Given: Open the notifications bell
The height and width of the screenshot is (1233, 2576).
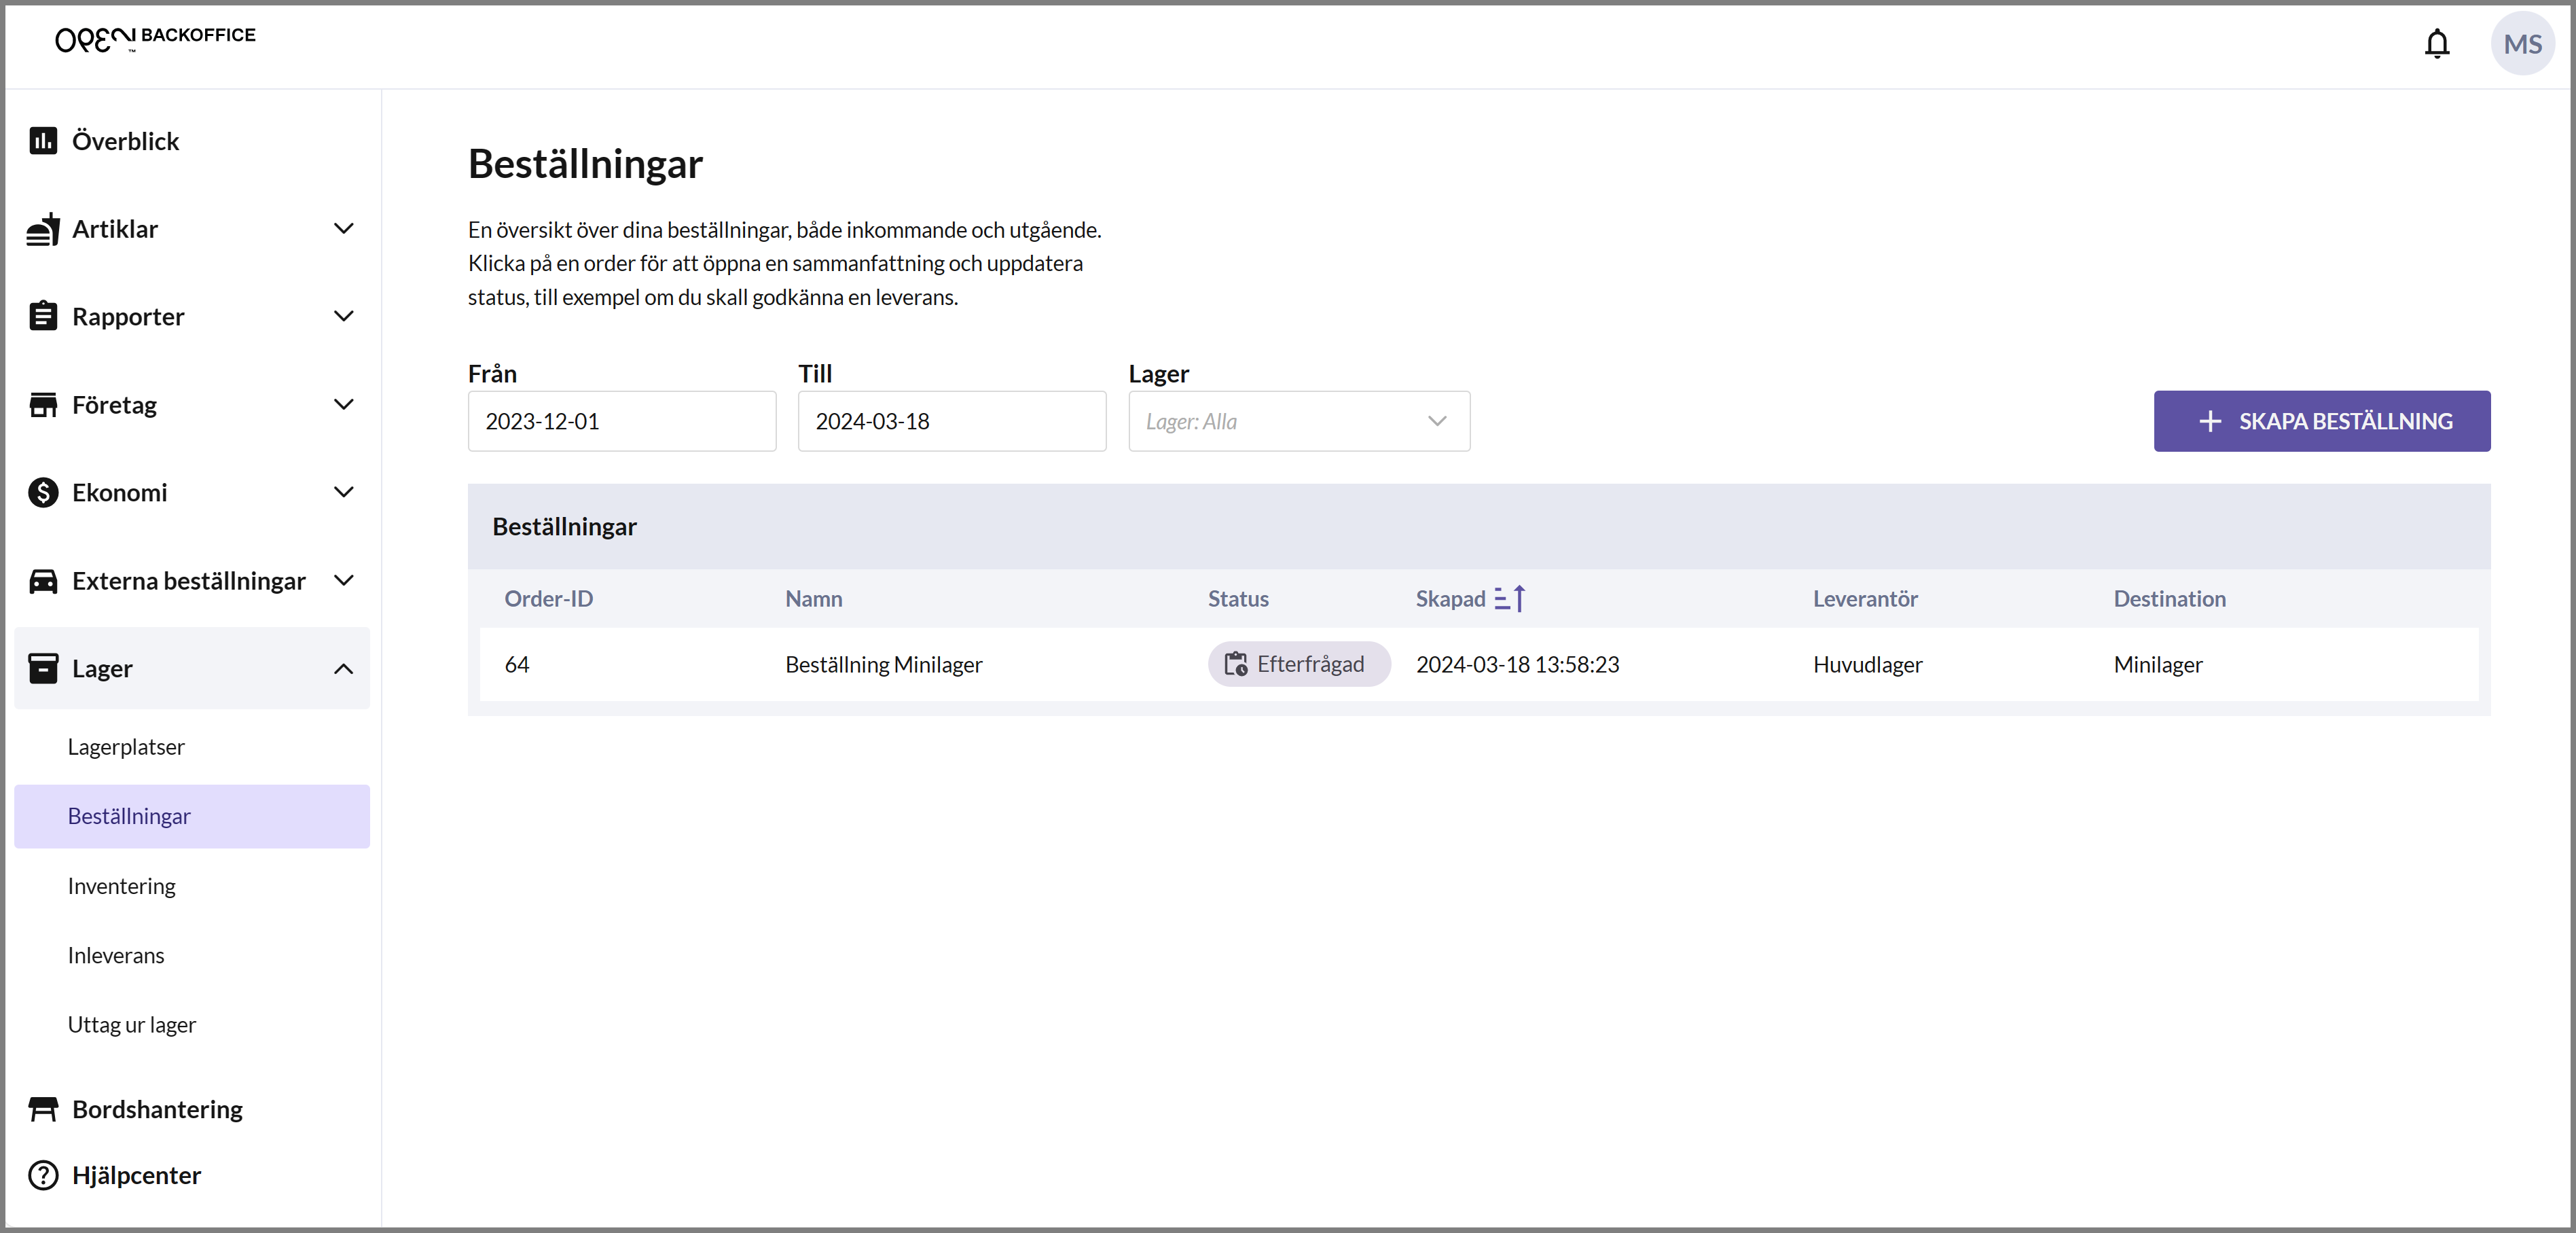Looking at the screenshot, I should [2437, 44].
